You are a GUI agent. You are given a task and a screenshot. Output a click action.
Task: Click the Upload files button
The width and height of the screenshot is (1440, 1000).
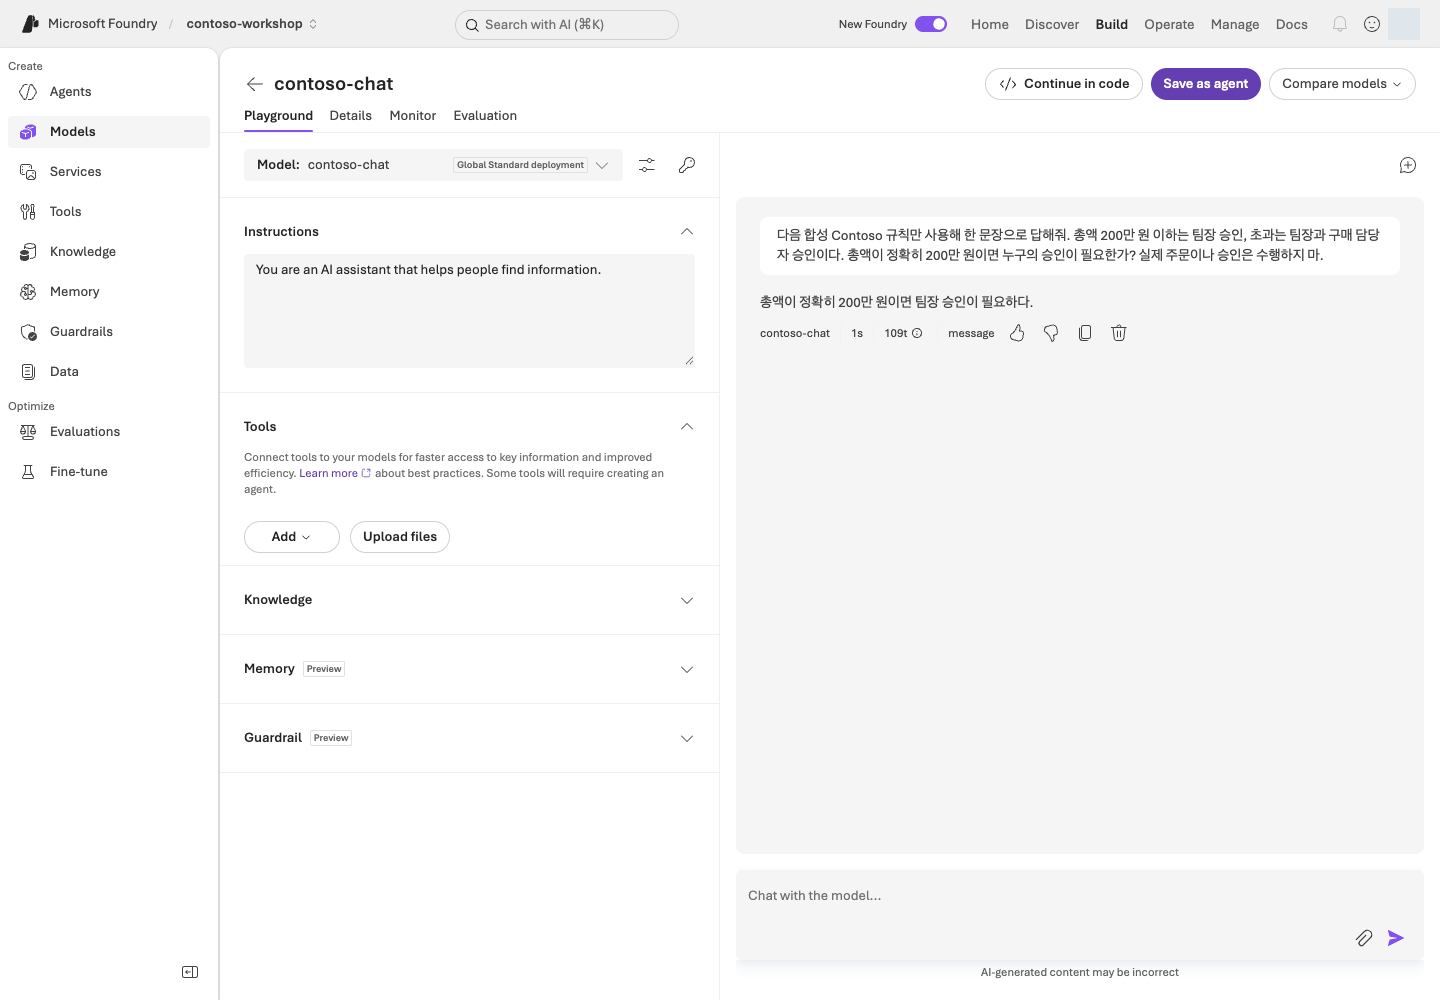(400, 537)
